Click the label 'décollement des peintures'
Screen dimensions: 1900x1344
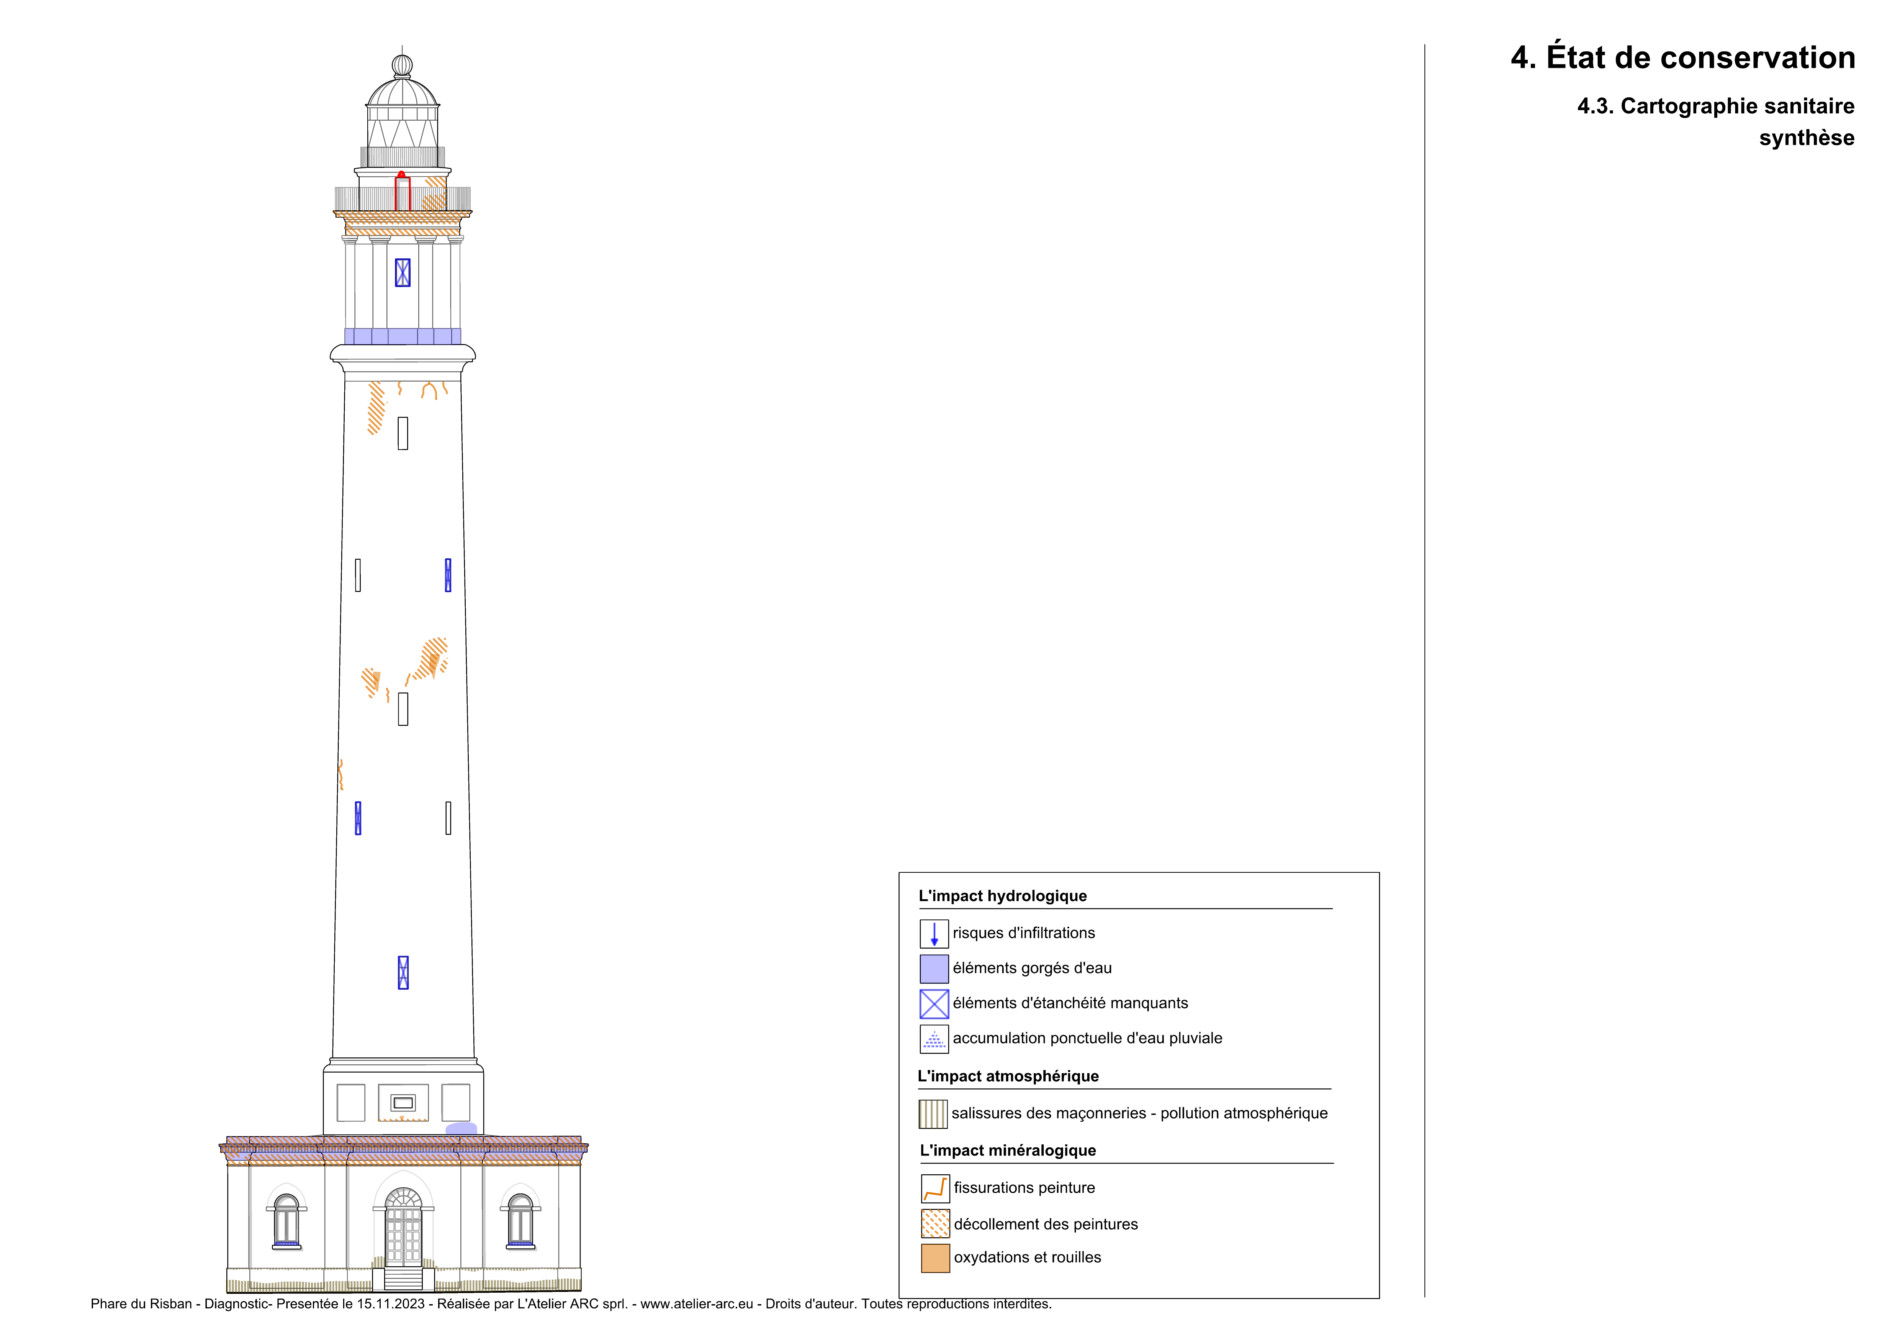coord(1046,1224)
